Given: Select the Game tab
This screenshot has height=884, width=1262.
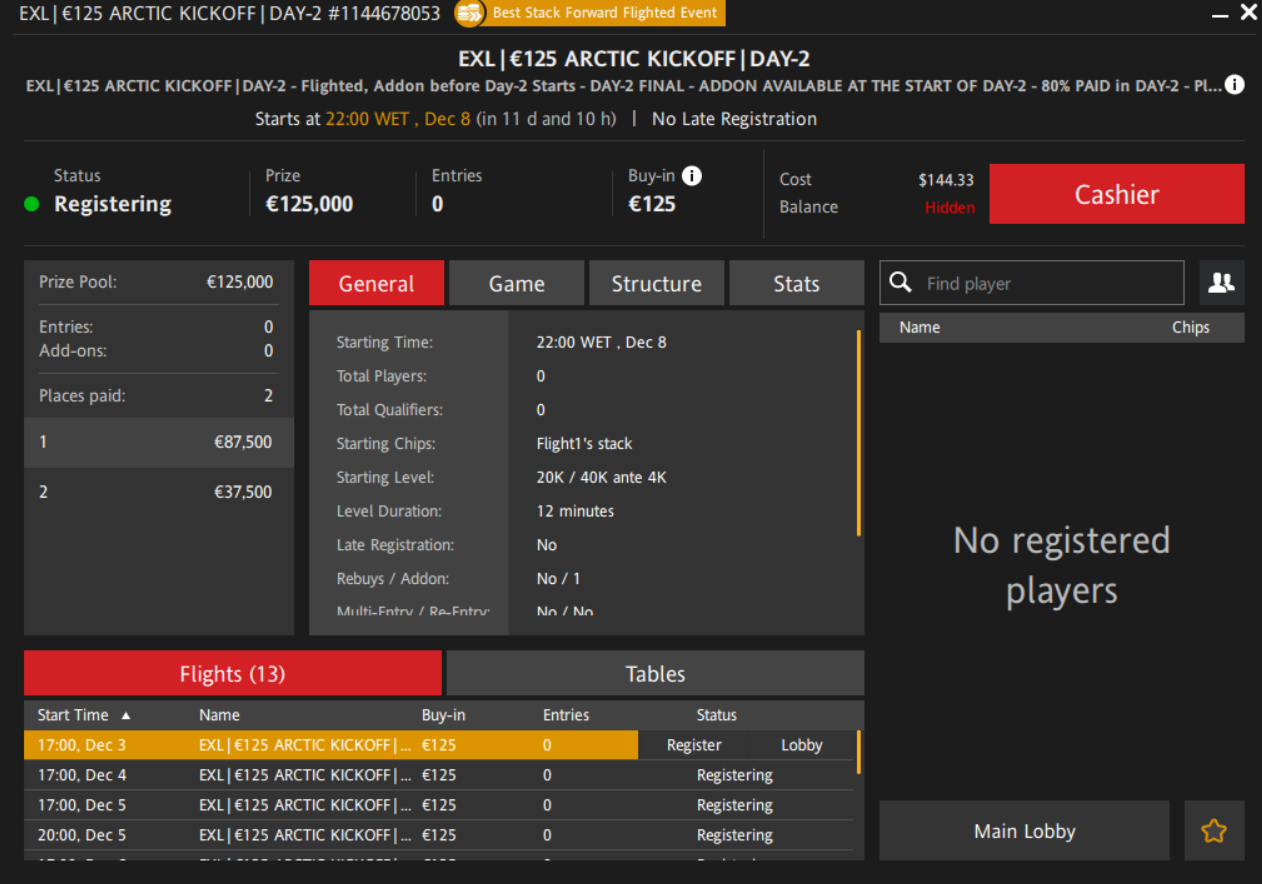Looking at the screenshot, I should [516, 284].
